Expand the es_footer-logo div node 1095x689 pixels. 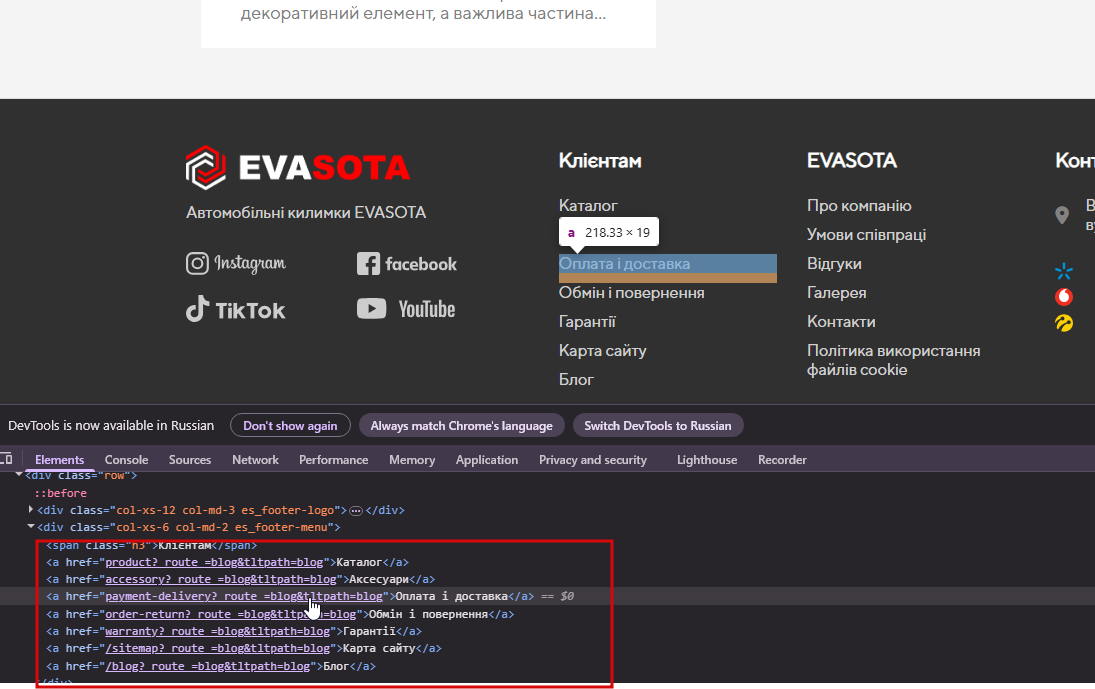coord(31,510)
